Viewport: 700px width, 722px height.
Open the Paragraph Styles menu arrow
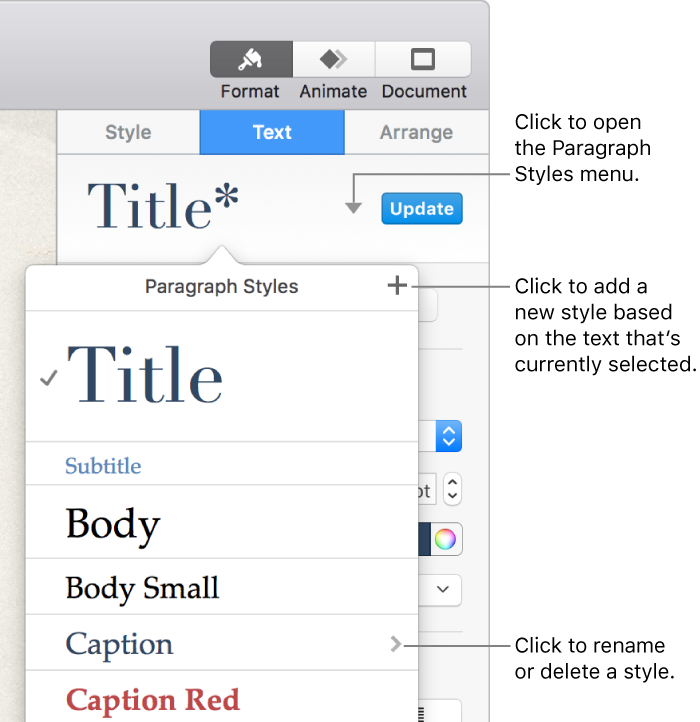tap(353, 208)
